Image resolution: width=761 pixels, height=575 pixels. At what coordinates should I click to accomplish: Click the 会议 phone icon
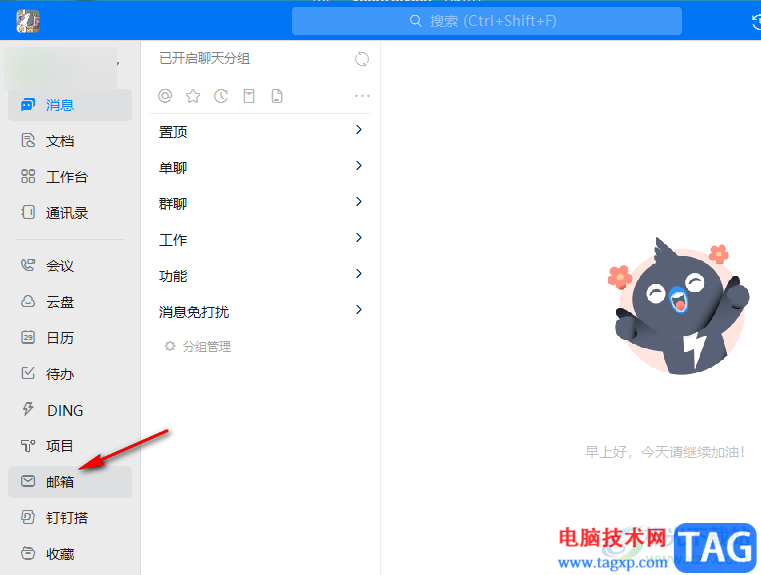(x=28, y=265)
